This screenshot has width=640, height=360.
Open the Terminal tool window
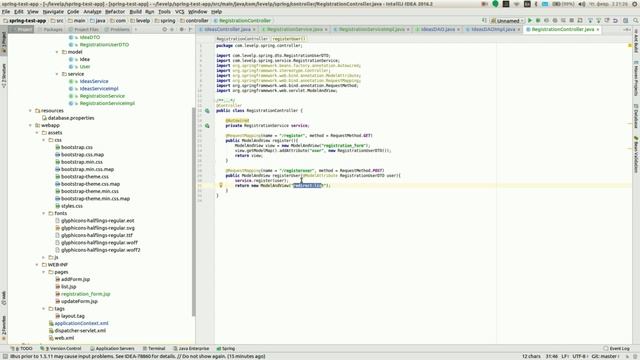coord(154,349)
